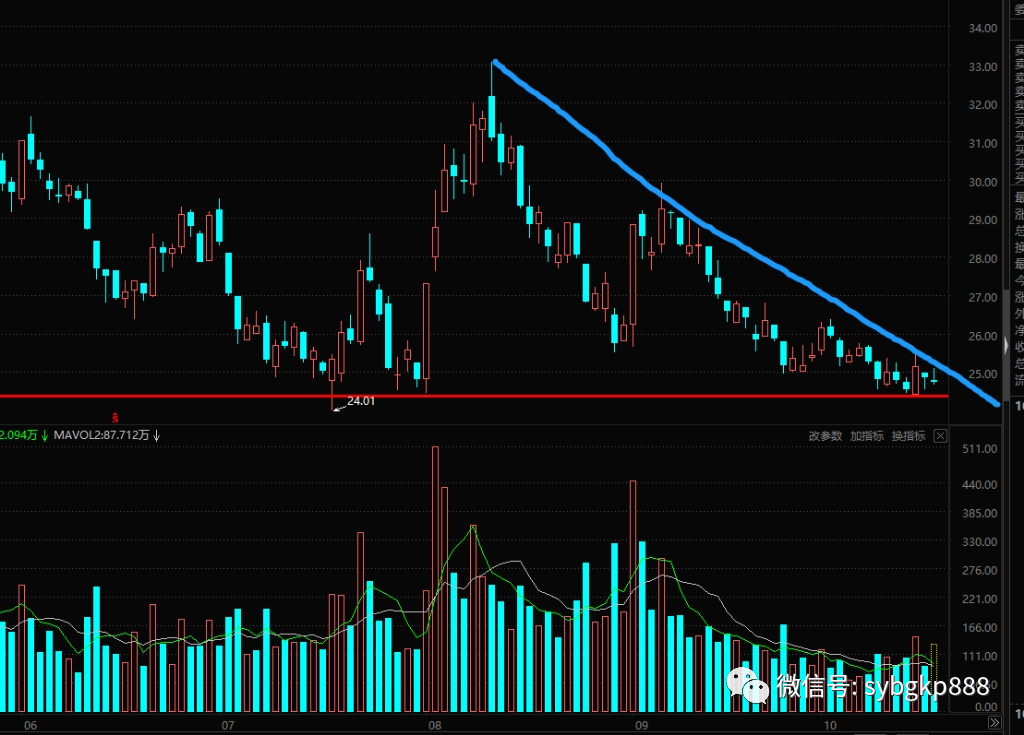Click the 33.00 price axis label
1024x735 pixels.
(x=982, y=67)
